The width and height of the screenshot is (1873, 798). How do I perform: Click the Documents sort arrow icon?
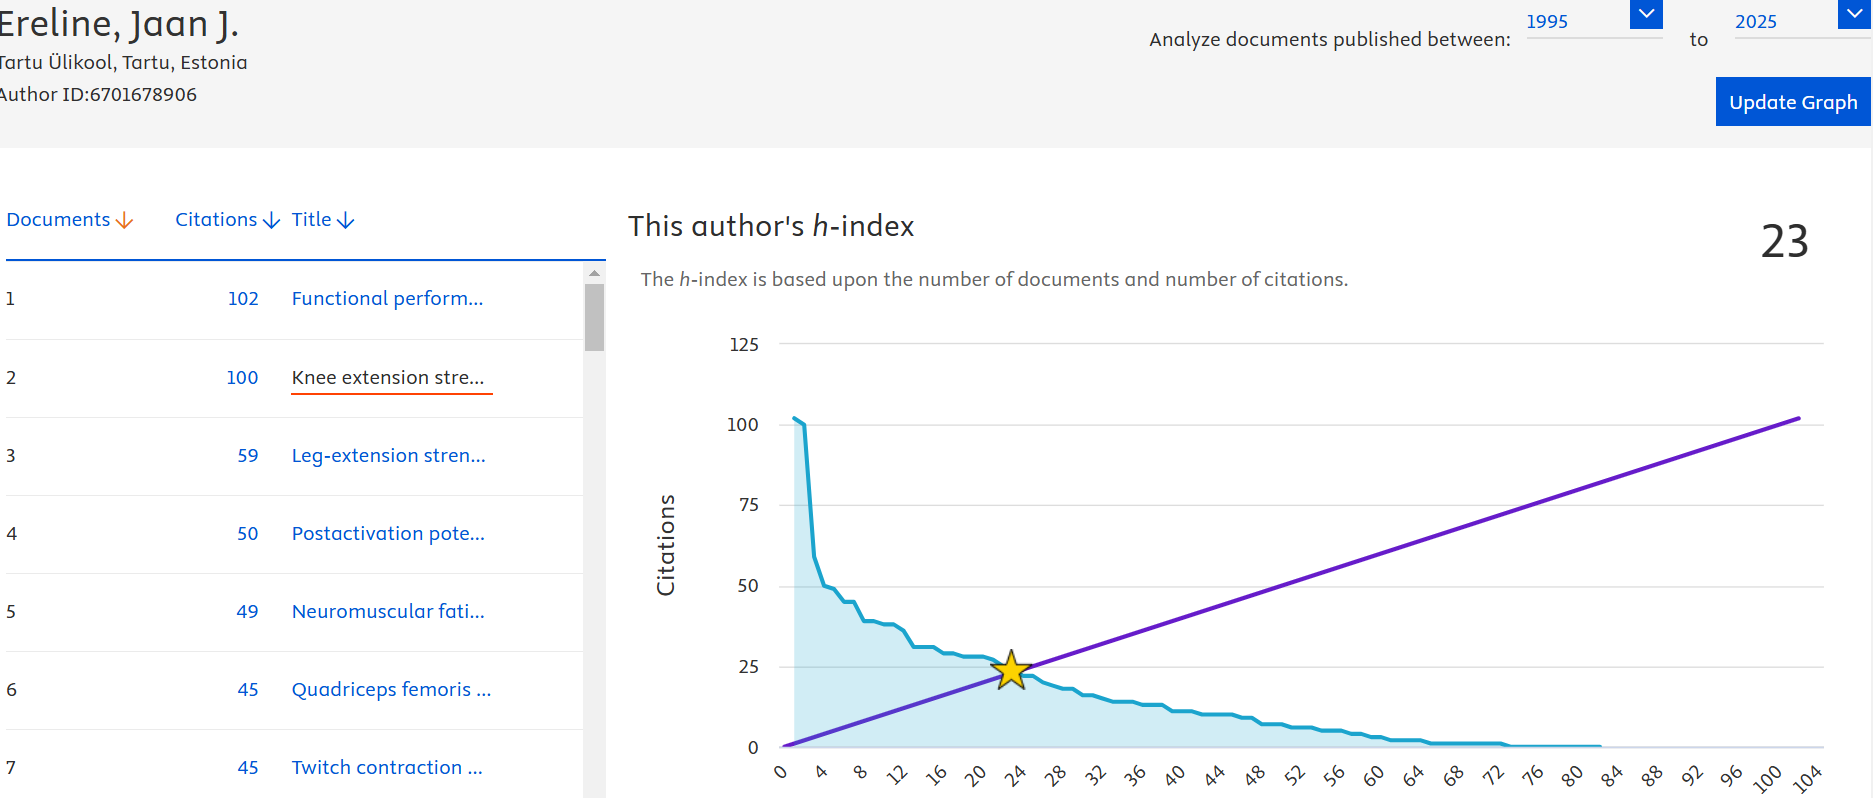[125, 221]
